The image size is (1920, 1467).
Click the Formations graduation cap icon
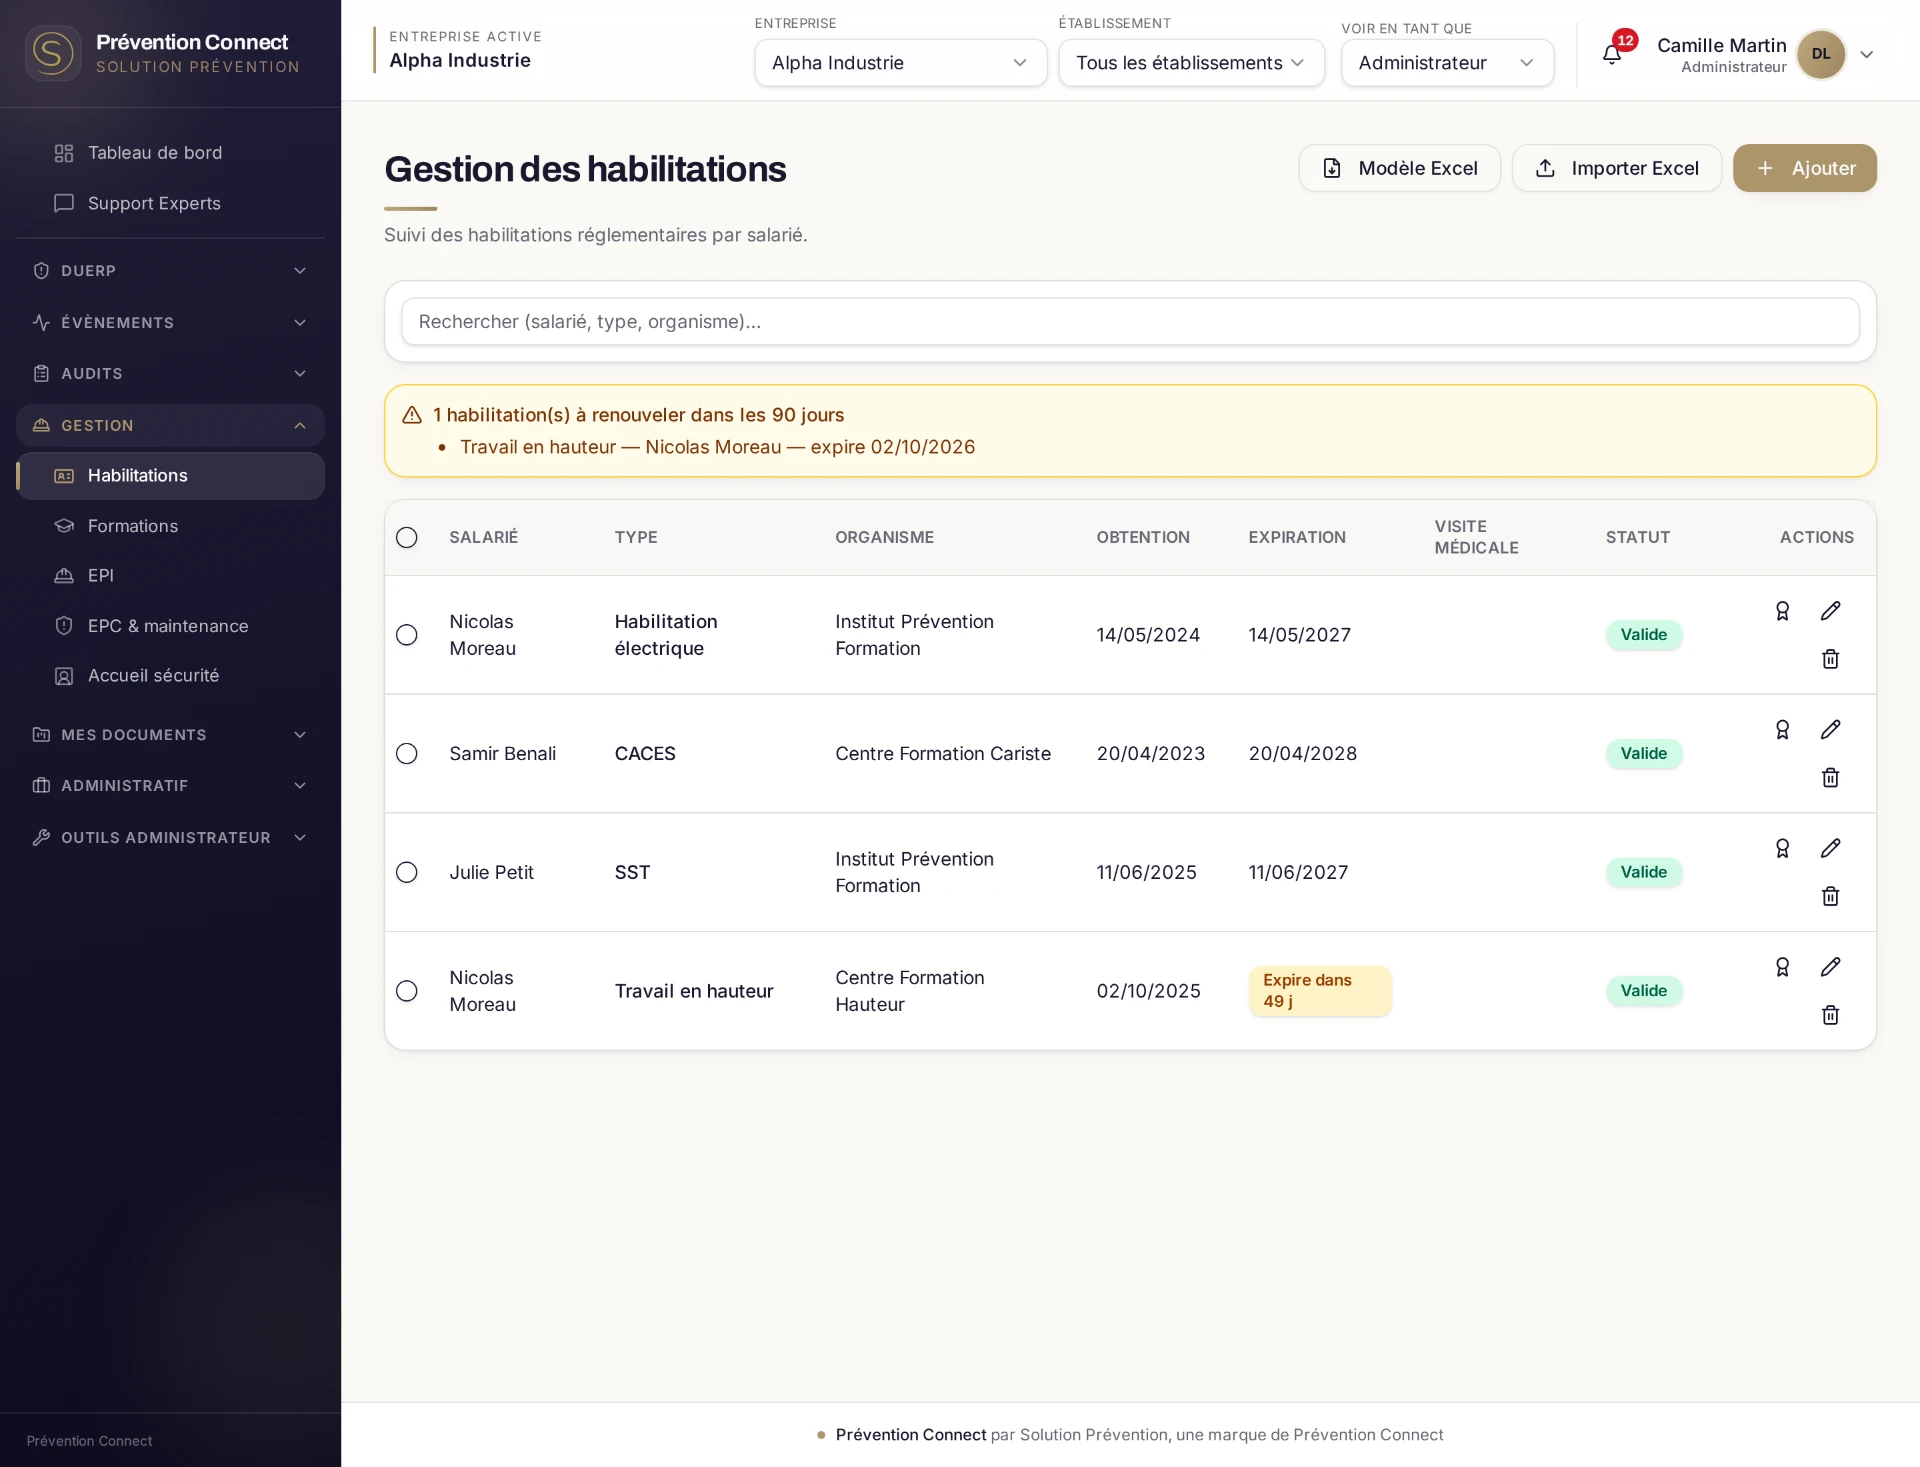click(64, 526)
